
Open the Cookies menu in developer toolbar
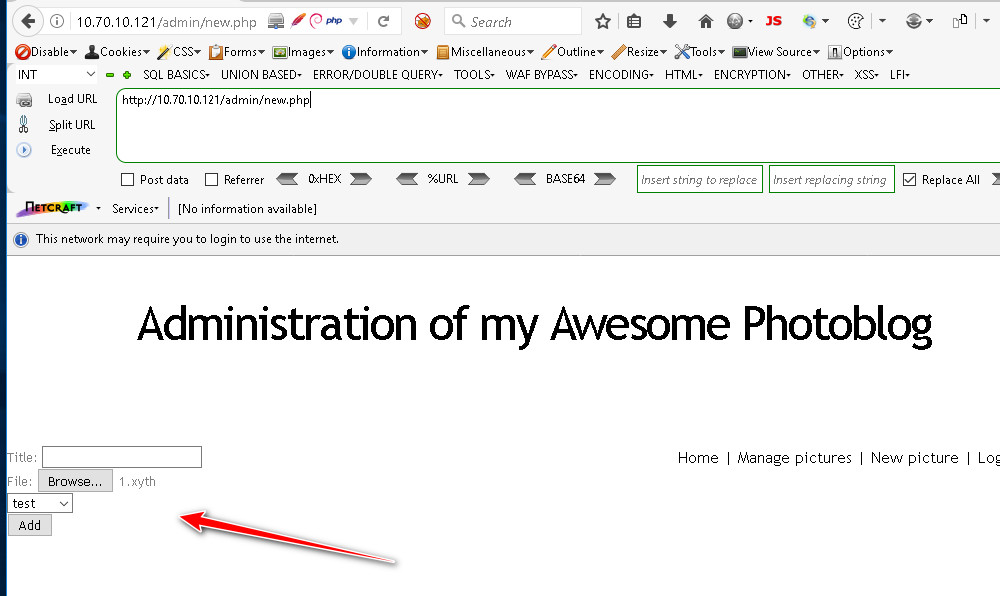coord(118,52)
